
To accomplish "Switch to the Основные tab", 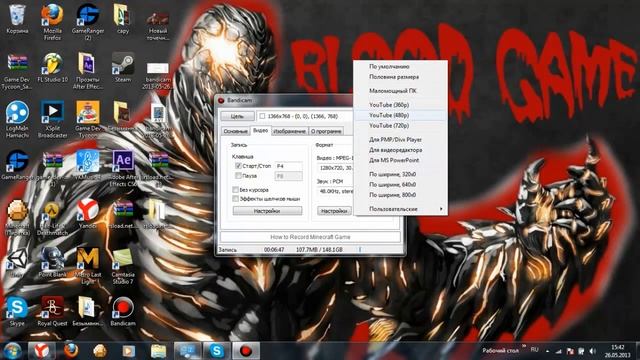I will [x=235, y=131].
